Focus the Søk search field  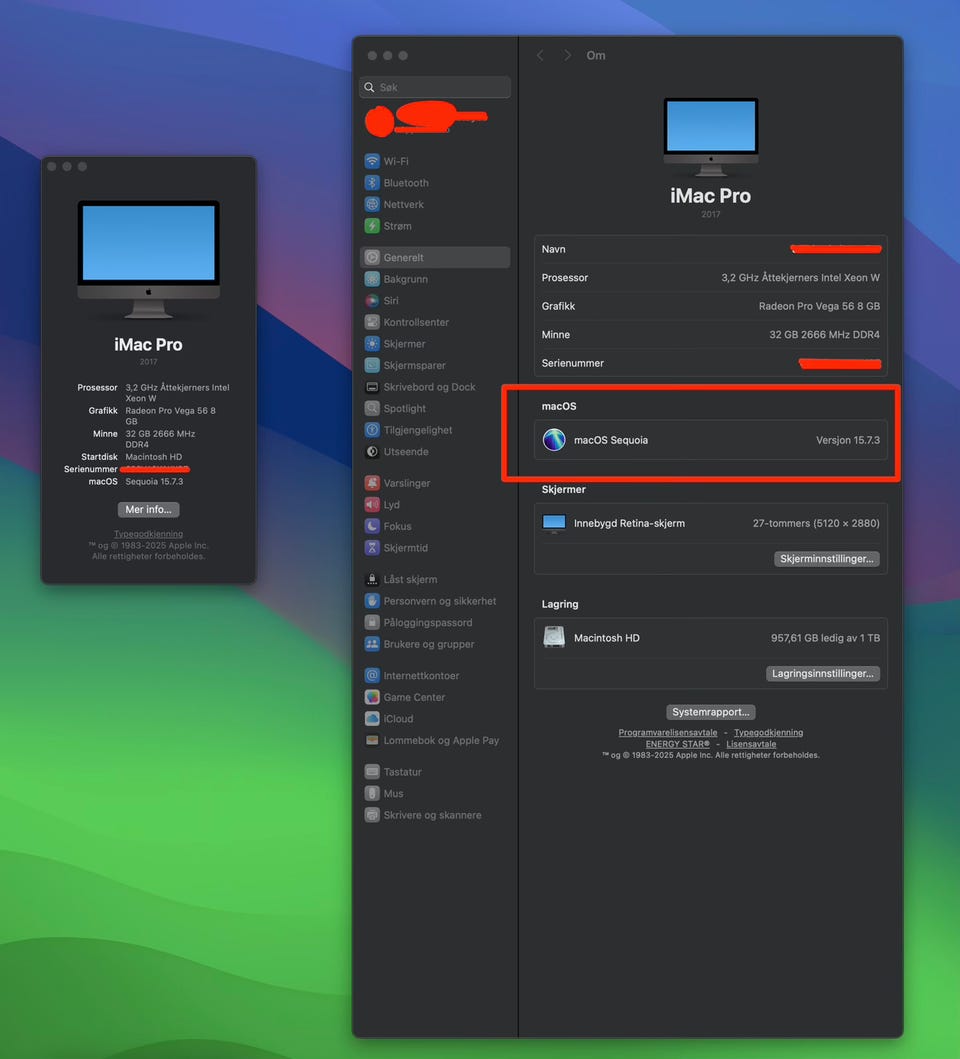coord(435,87)
